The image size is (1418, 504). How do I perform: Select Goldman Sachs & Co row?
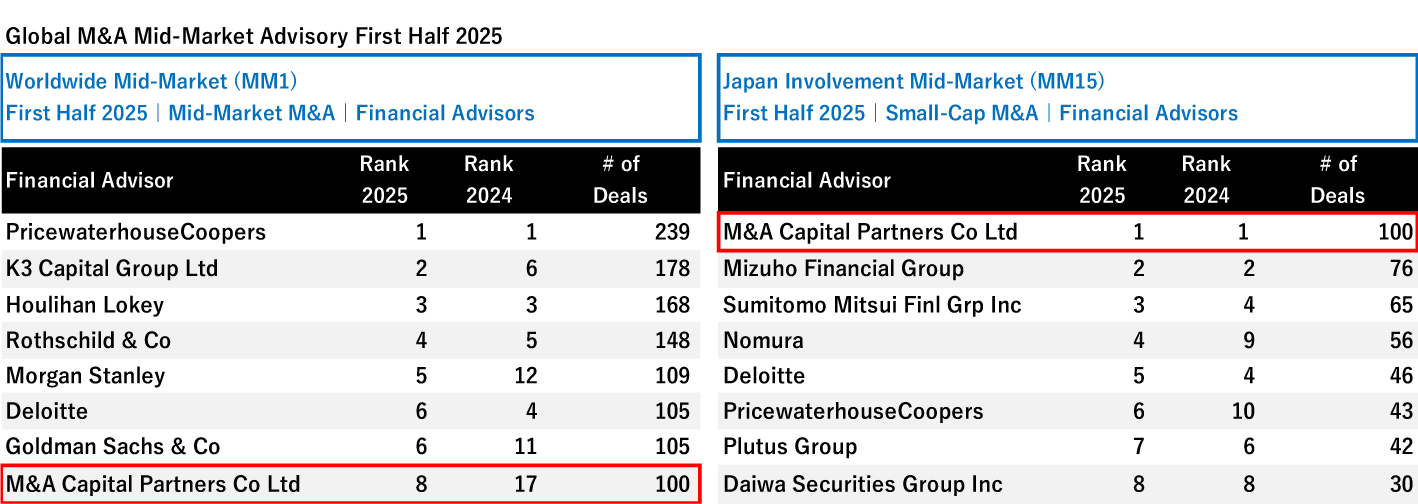(x=350, y=446)
